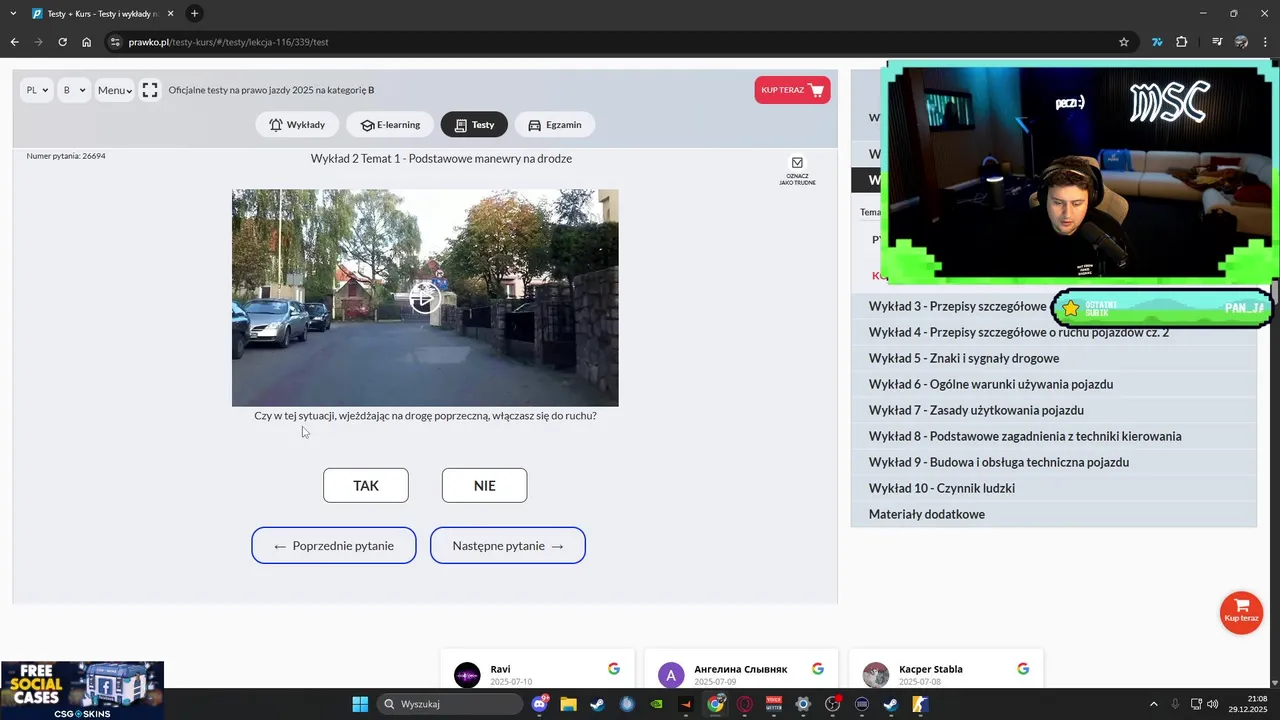The width and height of the screenshot is (1280, 720).
Task: Open the browser extensions puzzle icon
Action: (1182, 42)
